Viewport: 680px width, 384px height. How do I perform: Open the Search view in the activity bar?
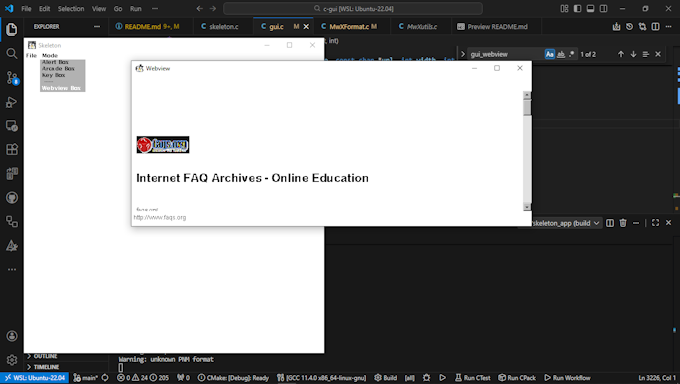12,53
